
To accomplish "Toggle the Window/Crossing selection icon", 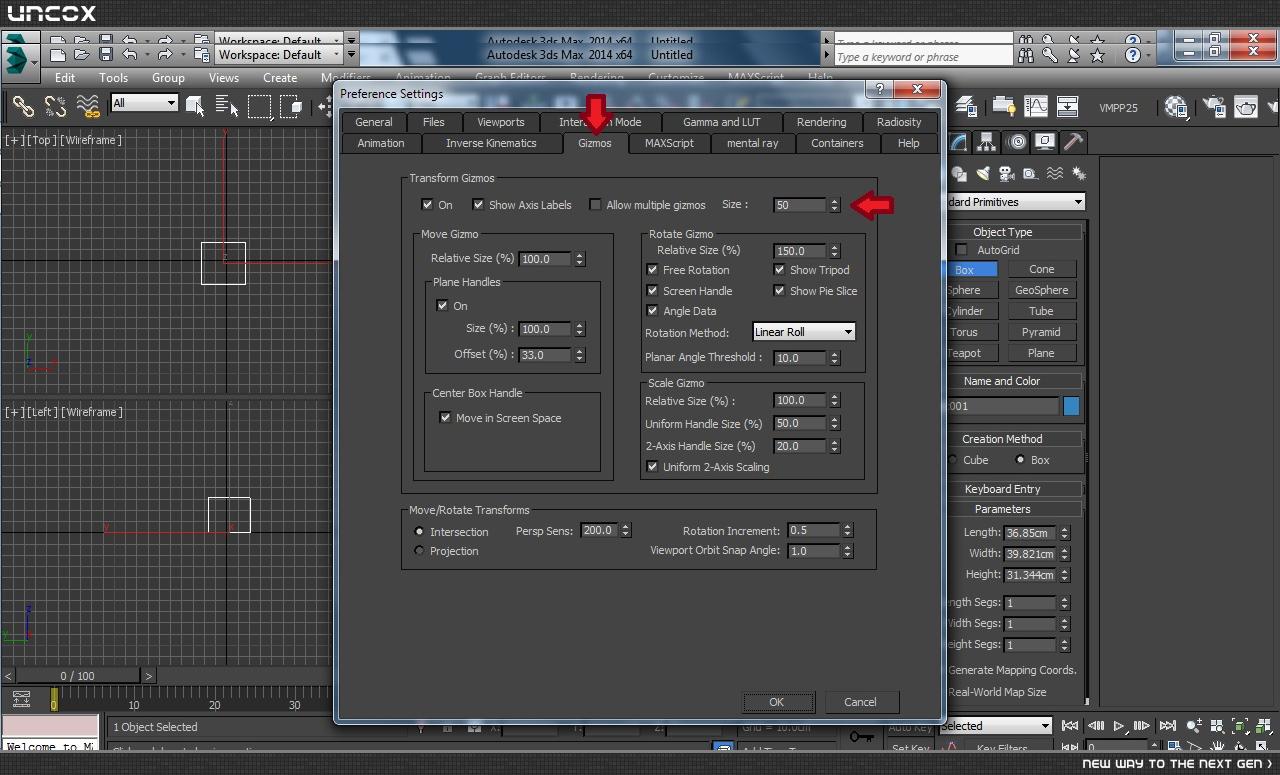I will coord(291,106).
